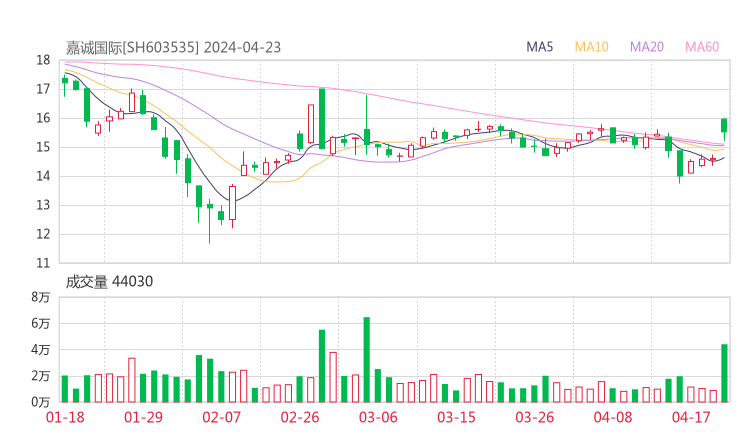Click the 2万 volume axis label
The width and height of the screenshot is (740, 440).
[x=41, y=376]
